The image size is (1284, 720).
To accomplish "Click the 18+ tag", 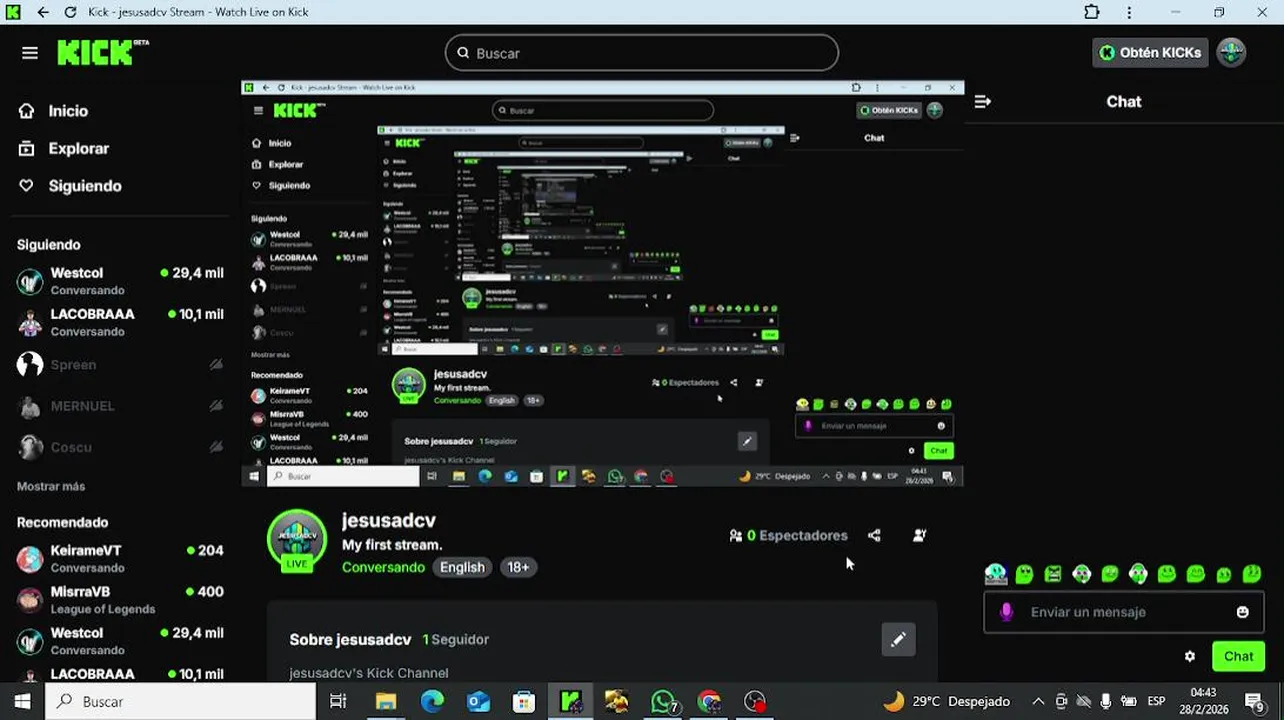I will pyautogui.click(x=518, y=567).
